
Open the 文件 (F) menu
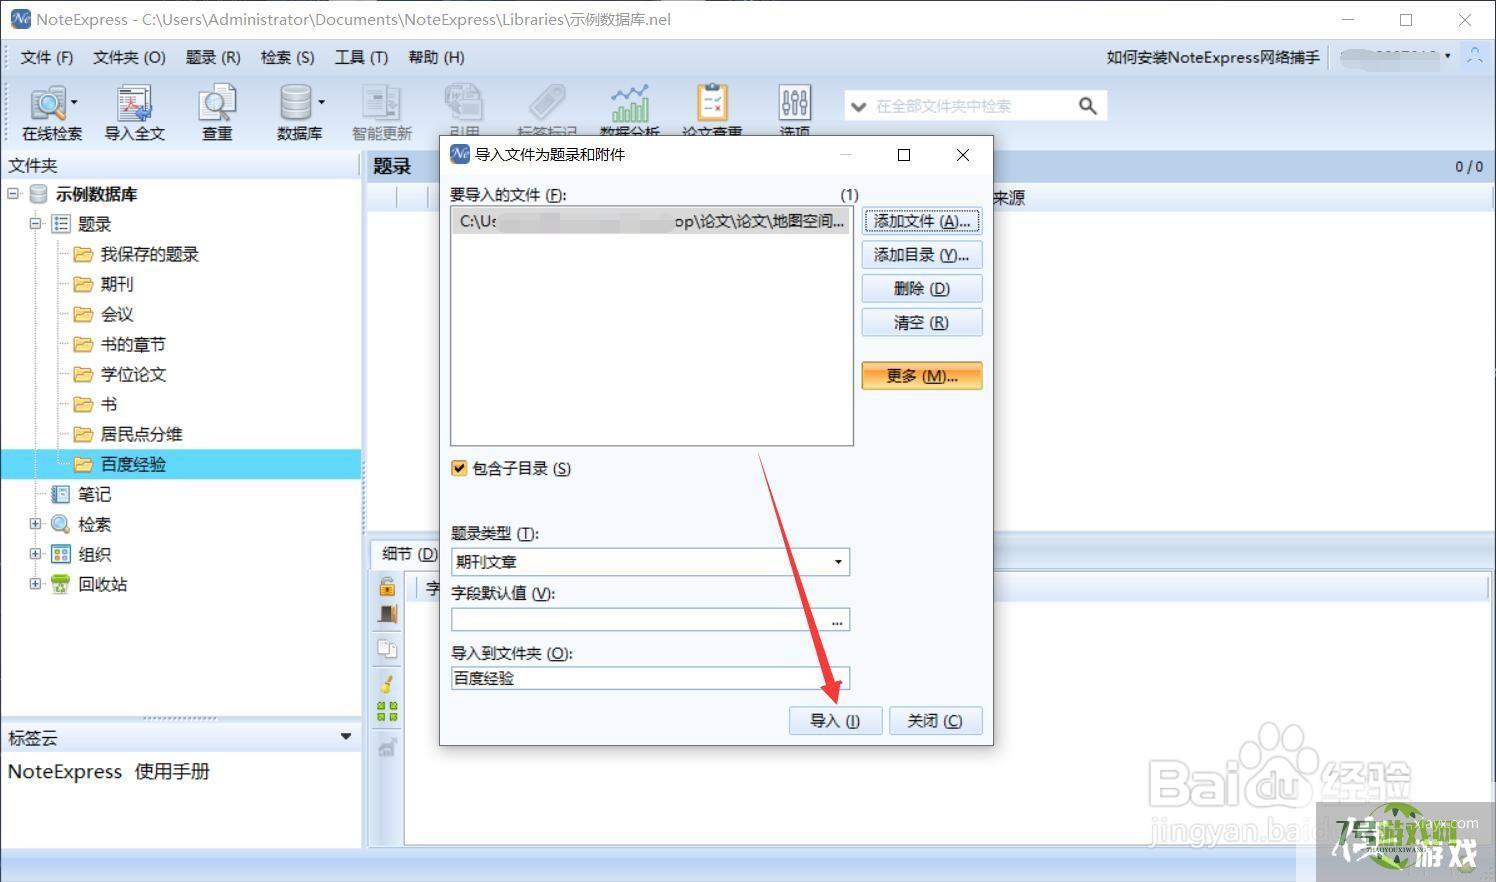[47, 57]
